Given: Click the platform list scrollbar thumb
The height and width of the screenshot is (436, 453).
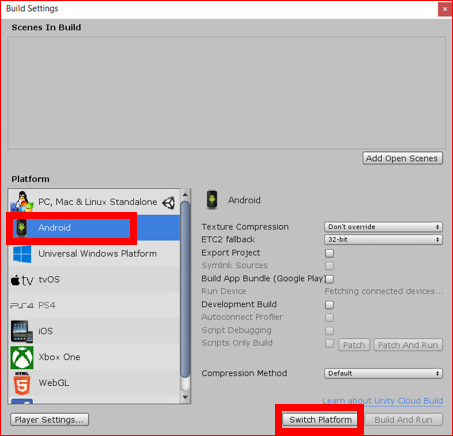Looking at the screenshot, I should click(x=185, y=290).
